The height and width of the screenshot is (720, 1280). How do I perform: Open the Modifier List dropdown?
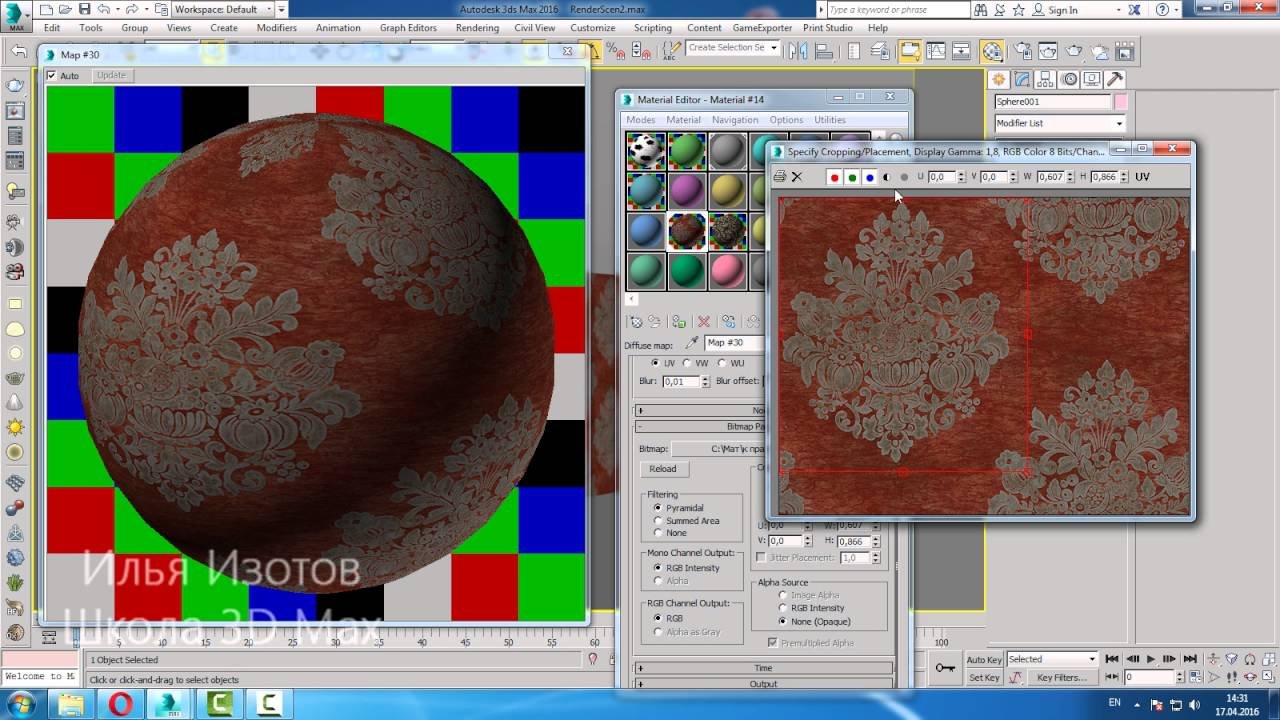[1060, 123]
